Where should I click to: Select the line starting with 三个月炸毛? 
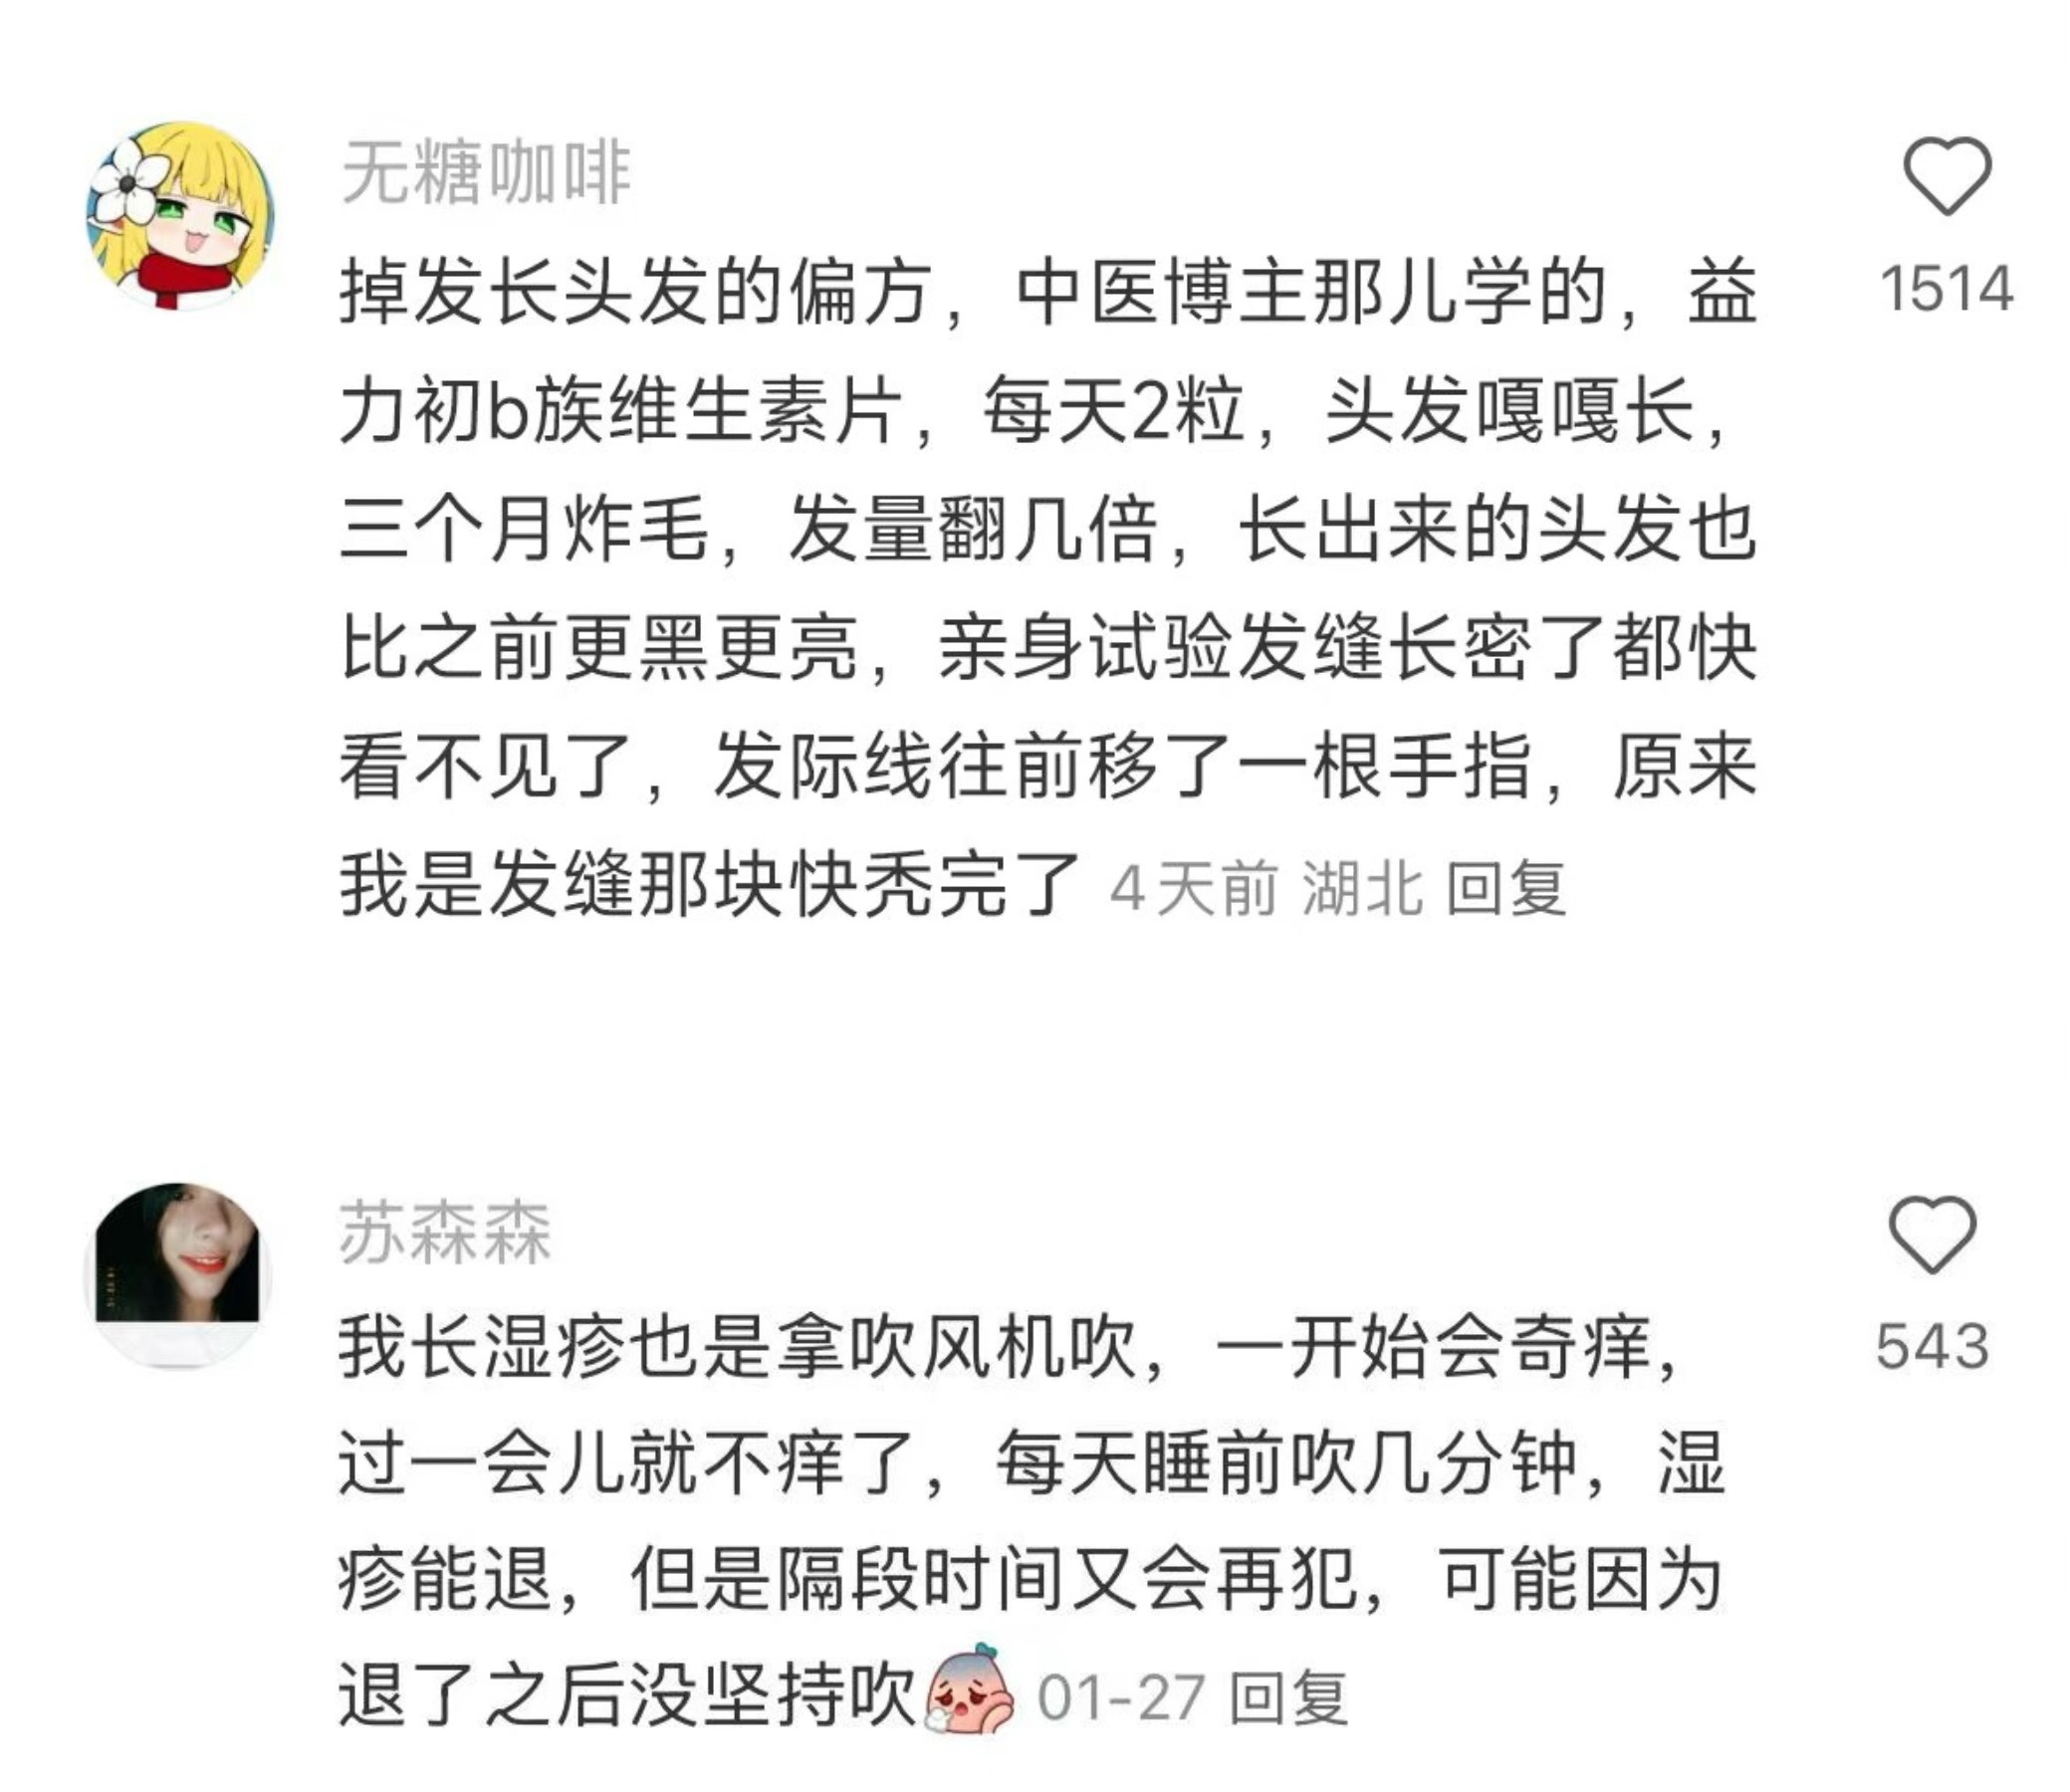(1048, 529)
